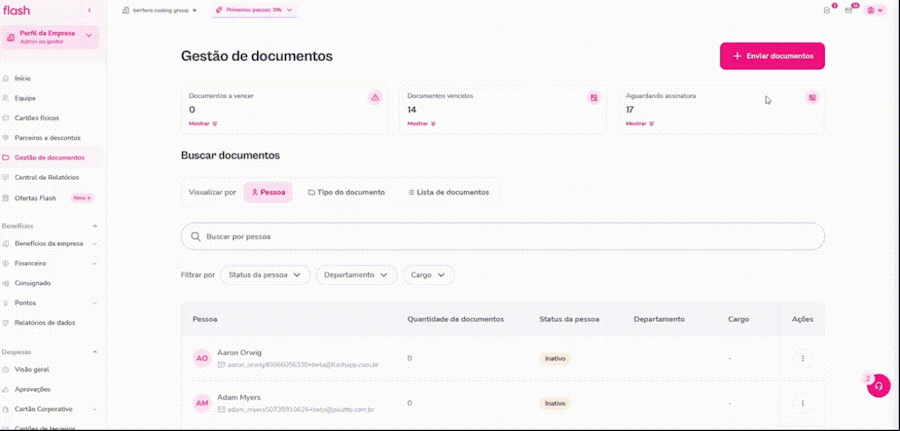Image resolution: width=900 pixels, height=431 pixels.
Task: Open the bertero coding group company selector
Action: click(160, 10)
